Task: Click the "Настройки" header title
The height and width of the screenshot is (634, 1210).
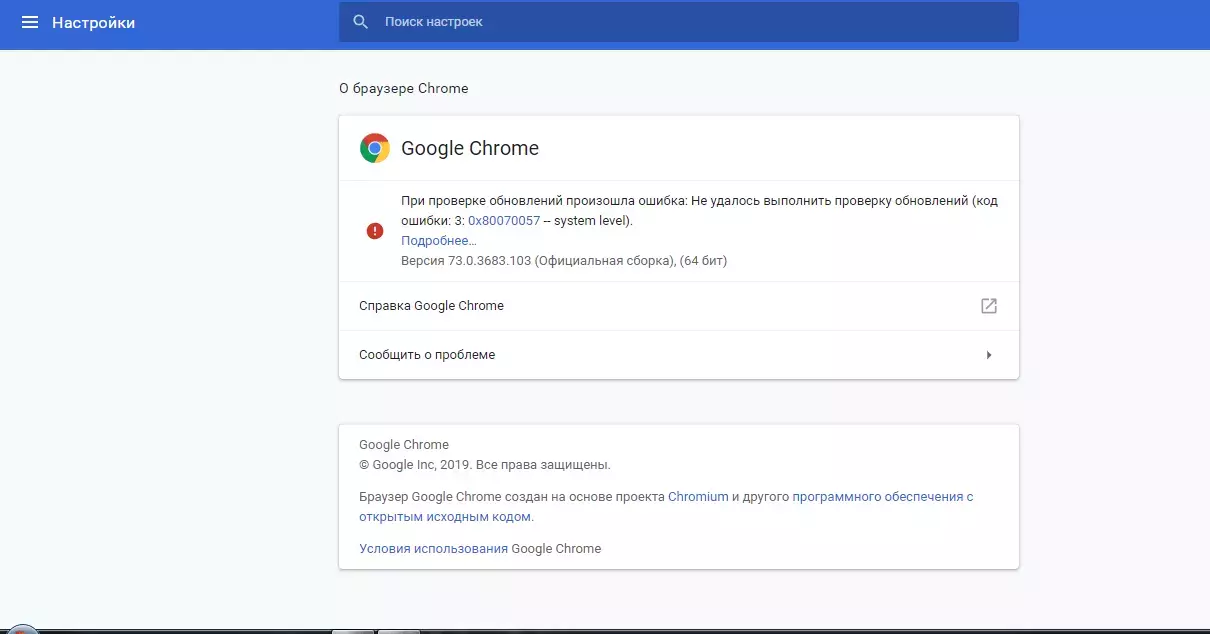Action: click(x=94, y=22)
